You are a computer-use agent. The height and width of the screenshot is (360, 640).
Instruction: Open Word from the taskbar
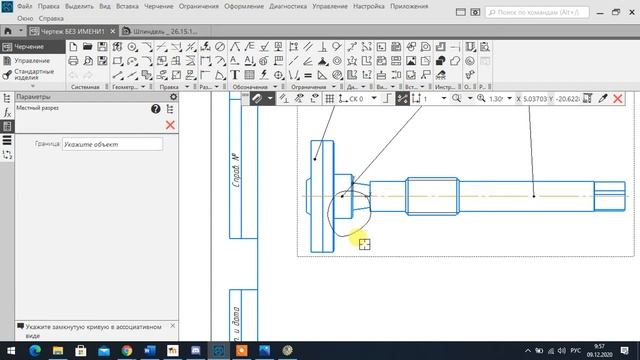tap(150, 351)
